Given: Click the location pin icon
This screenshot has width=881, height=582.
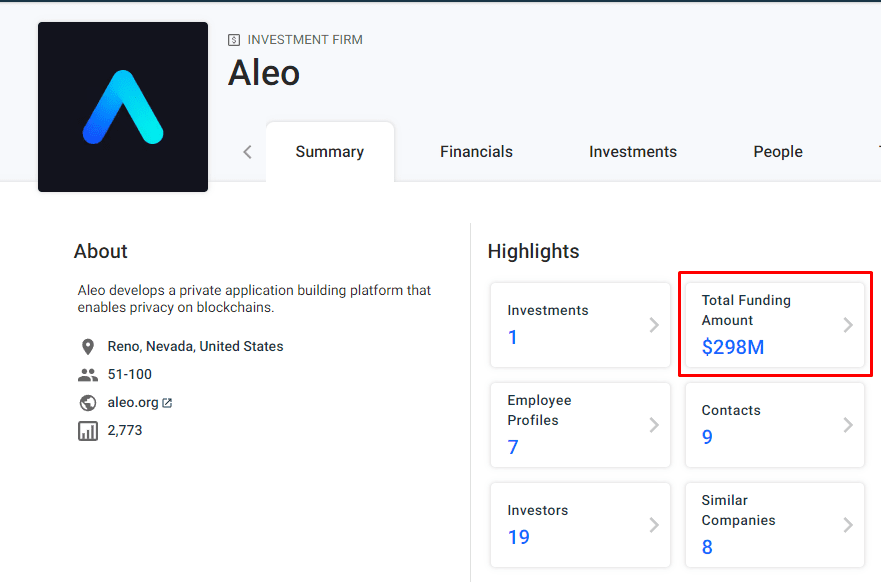Looking at the screenshot, I should [88, 347].
